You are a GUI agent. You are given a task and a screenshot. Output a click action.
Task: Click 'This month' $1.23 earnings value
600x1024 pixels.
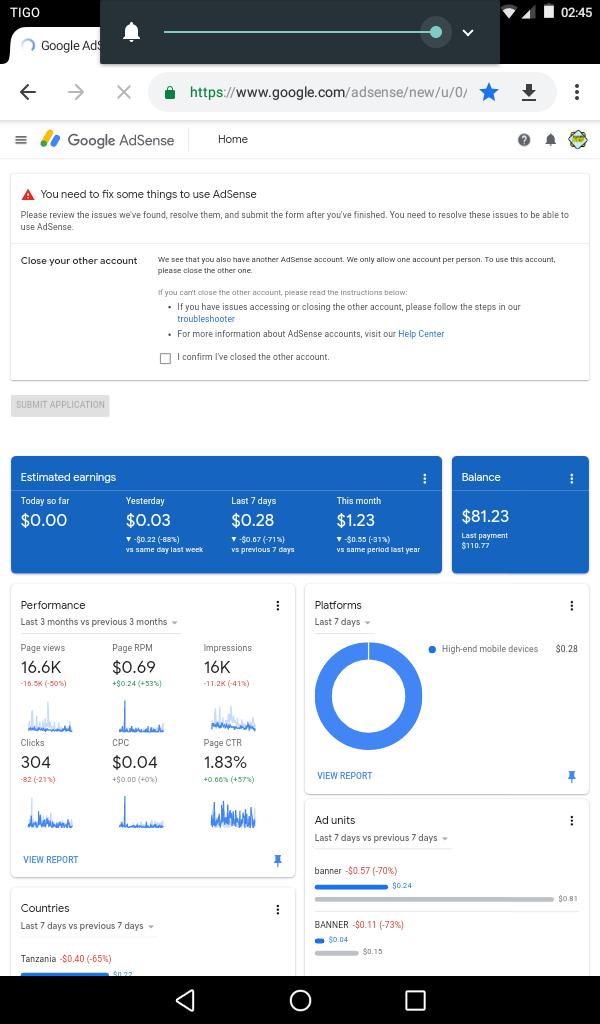click(356, 520)
